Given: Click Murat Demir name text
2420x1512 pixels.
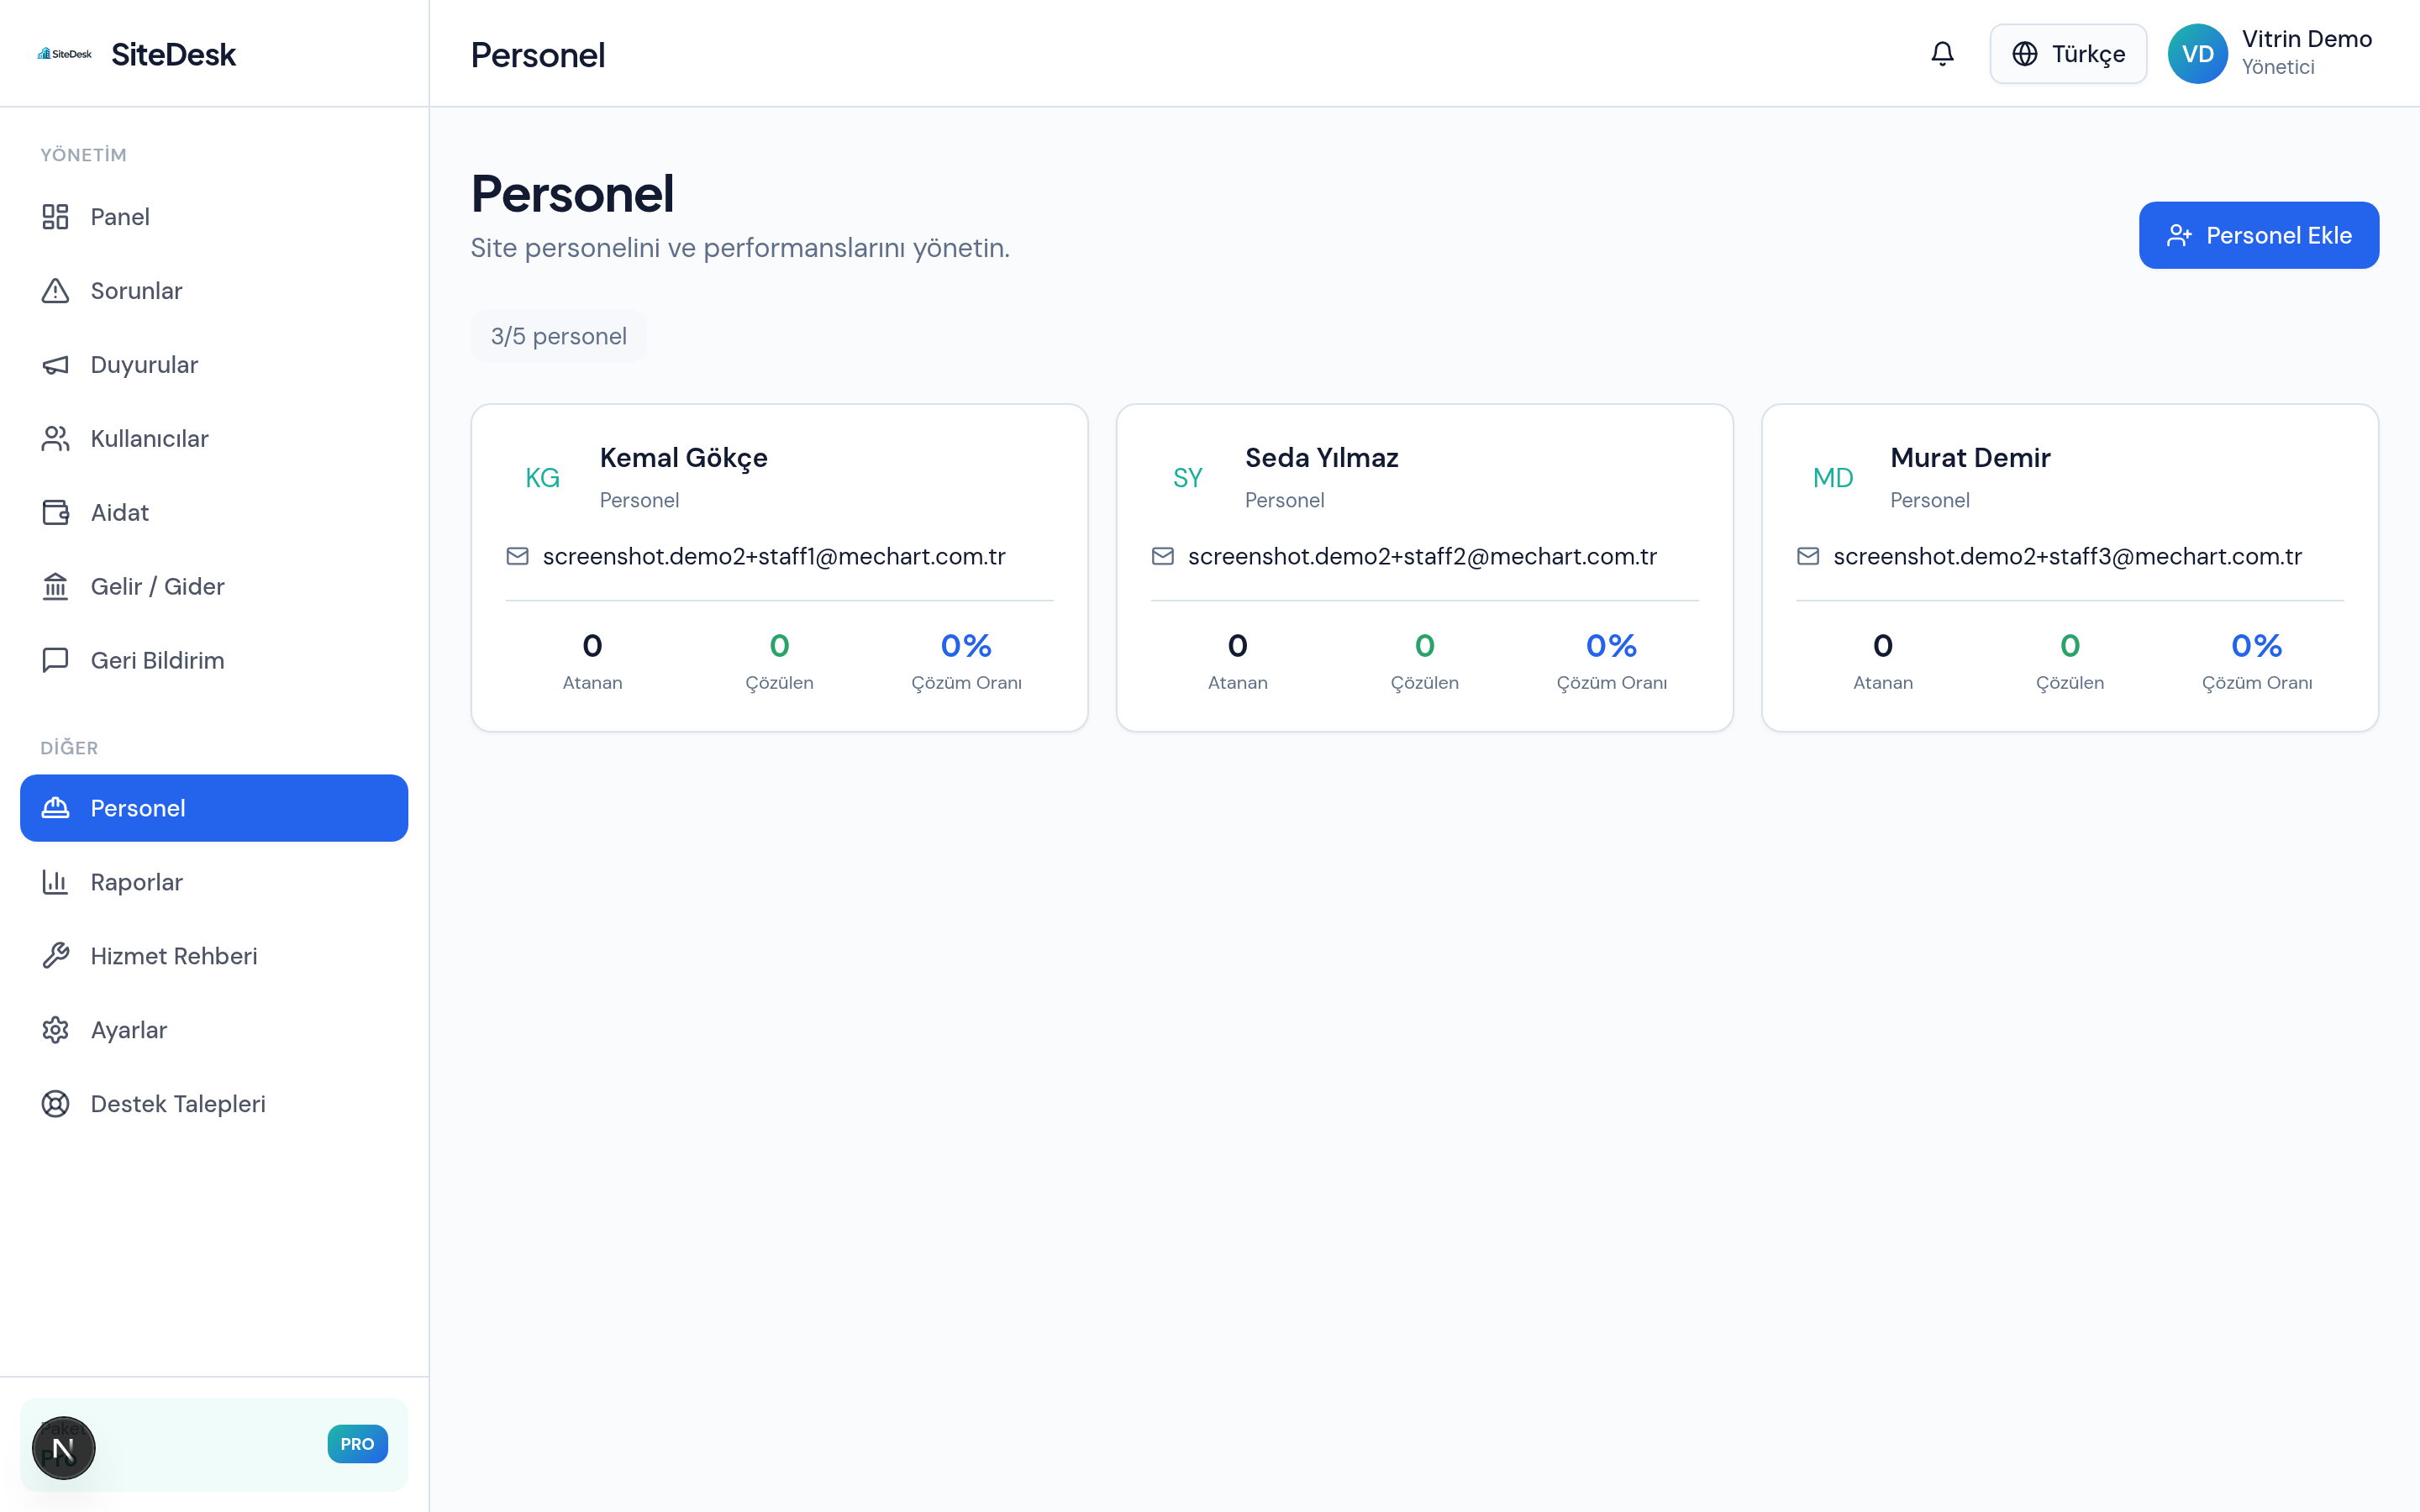Looking at the screenshot, I should click(x=1970, y=458).
